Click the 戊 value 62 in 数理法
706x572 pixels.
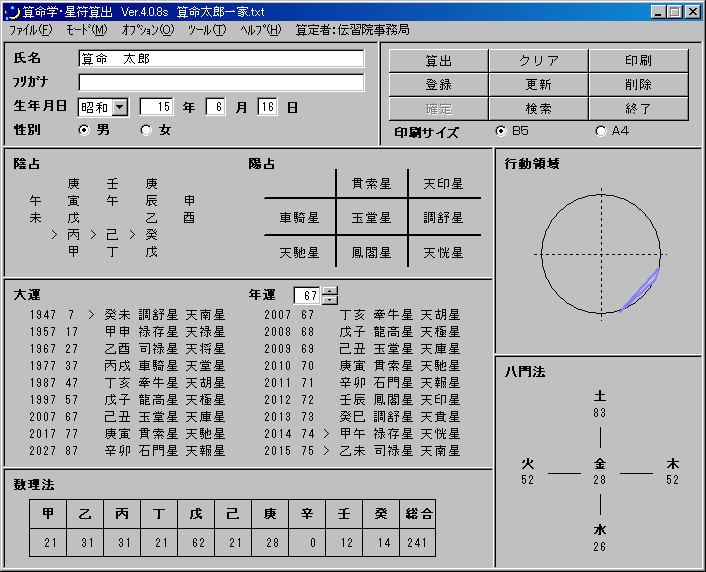coord(196,543)
